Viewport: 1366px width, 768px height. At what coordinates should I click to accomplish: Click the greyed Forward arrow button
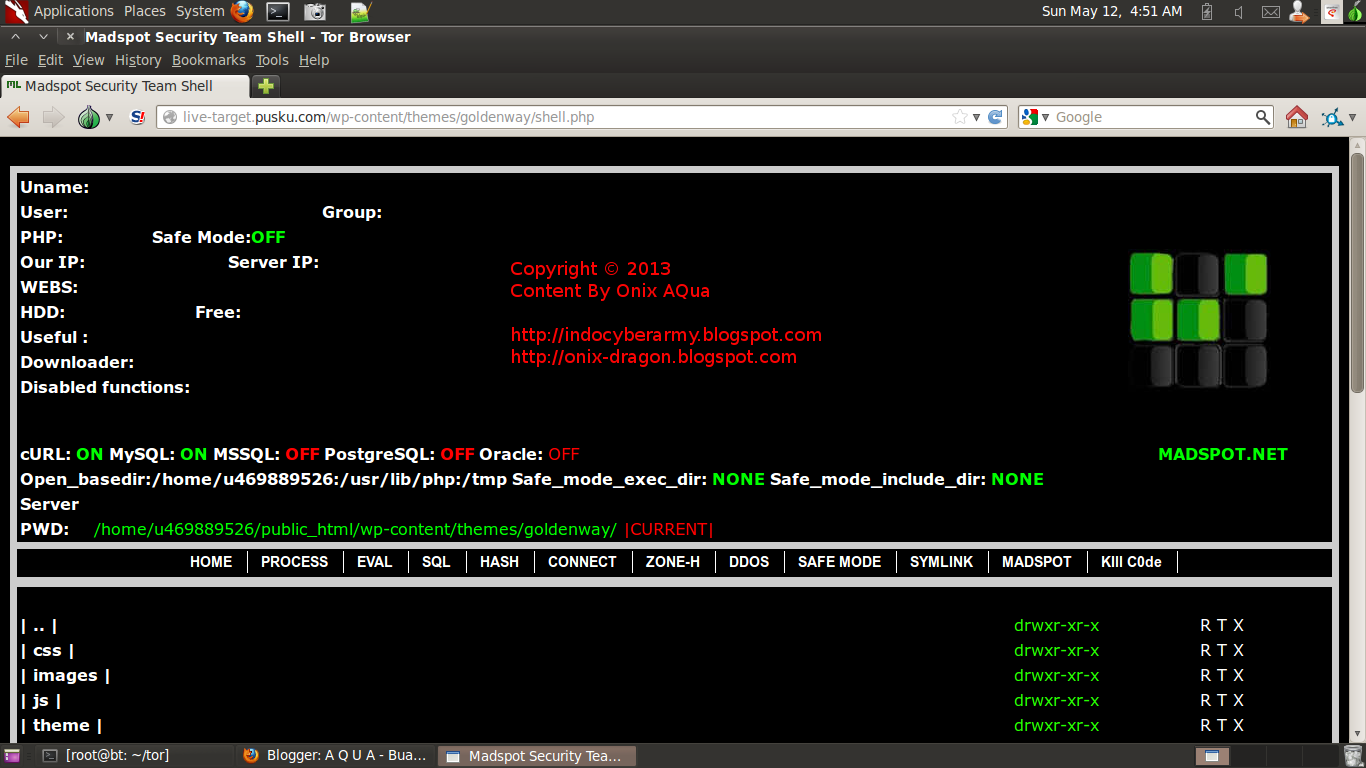click(53, 117)
